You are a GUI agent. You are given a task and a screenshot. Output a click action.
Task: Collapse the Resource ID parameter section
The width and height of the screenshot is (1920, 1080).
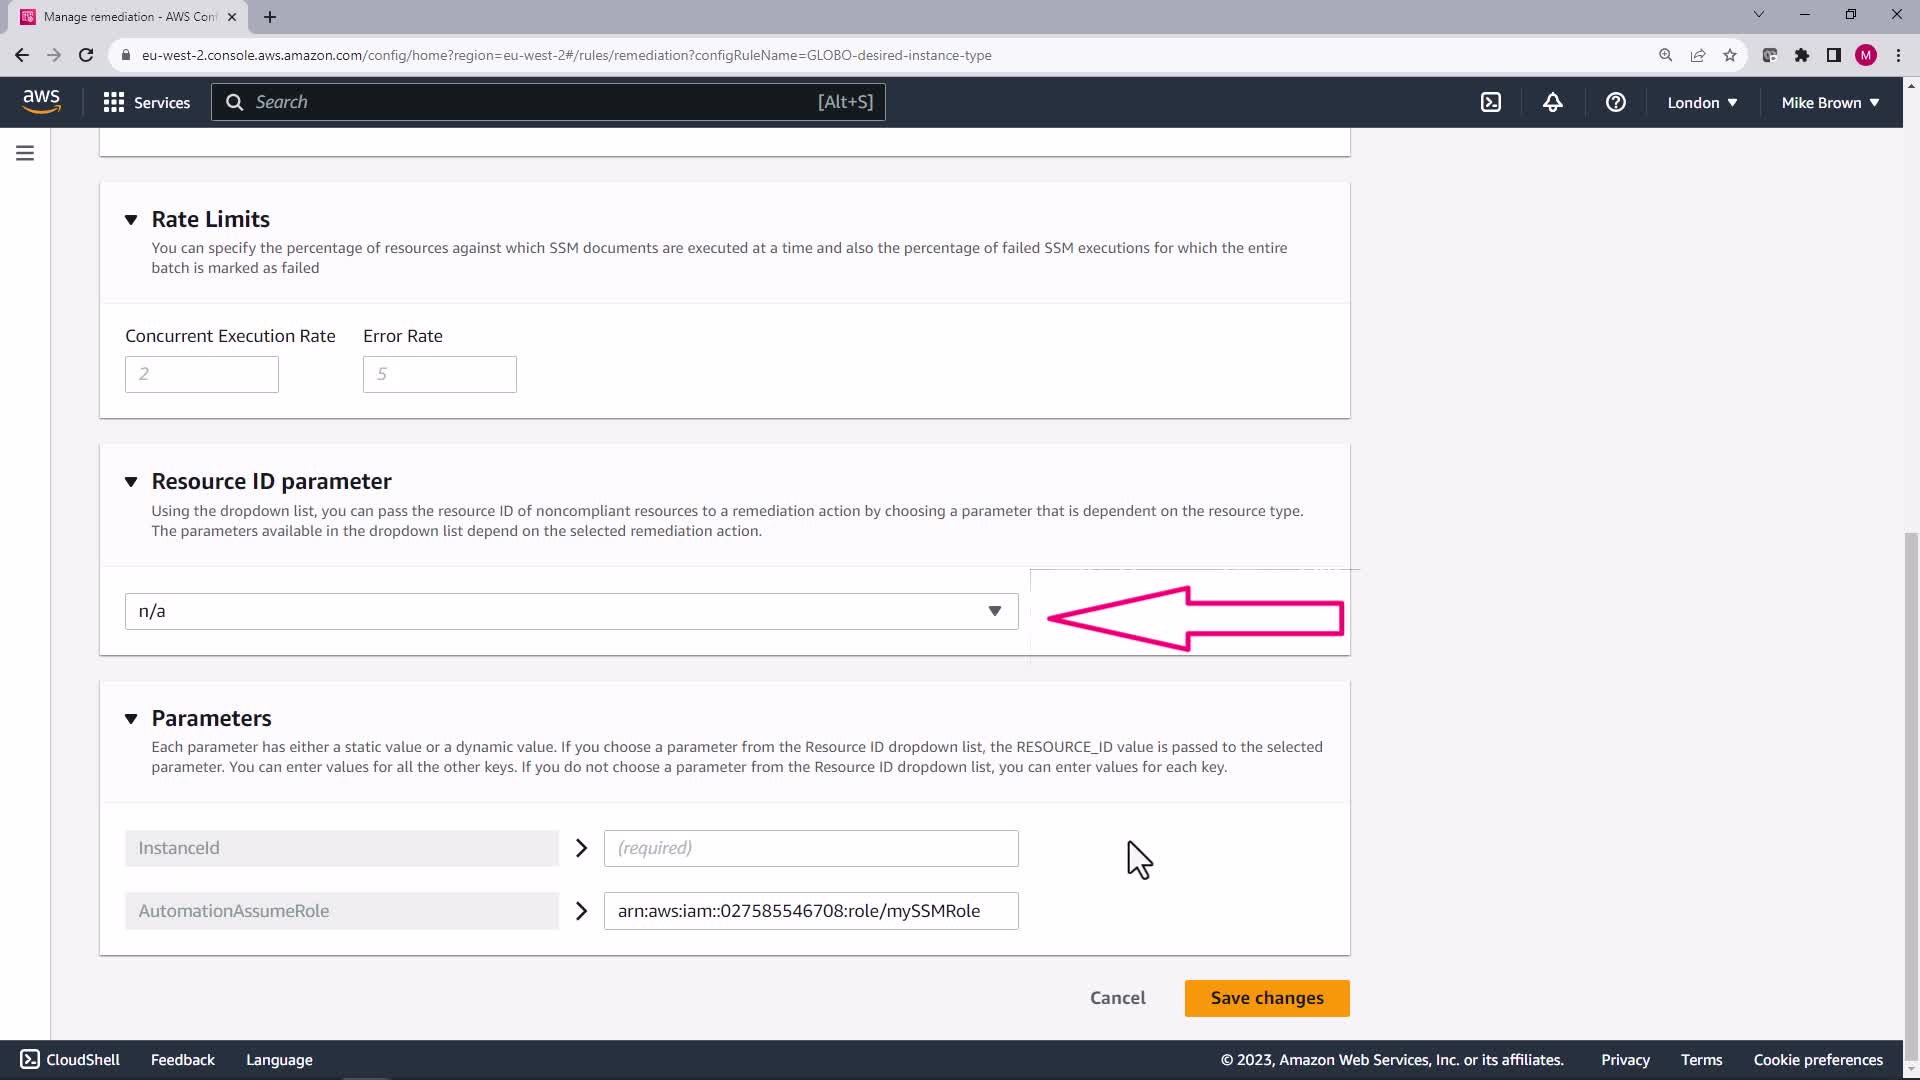131,482
